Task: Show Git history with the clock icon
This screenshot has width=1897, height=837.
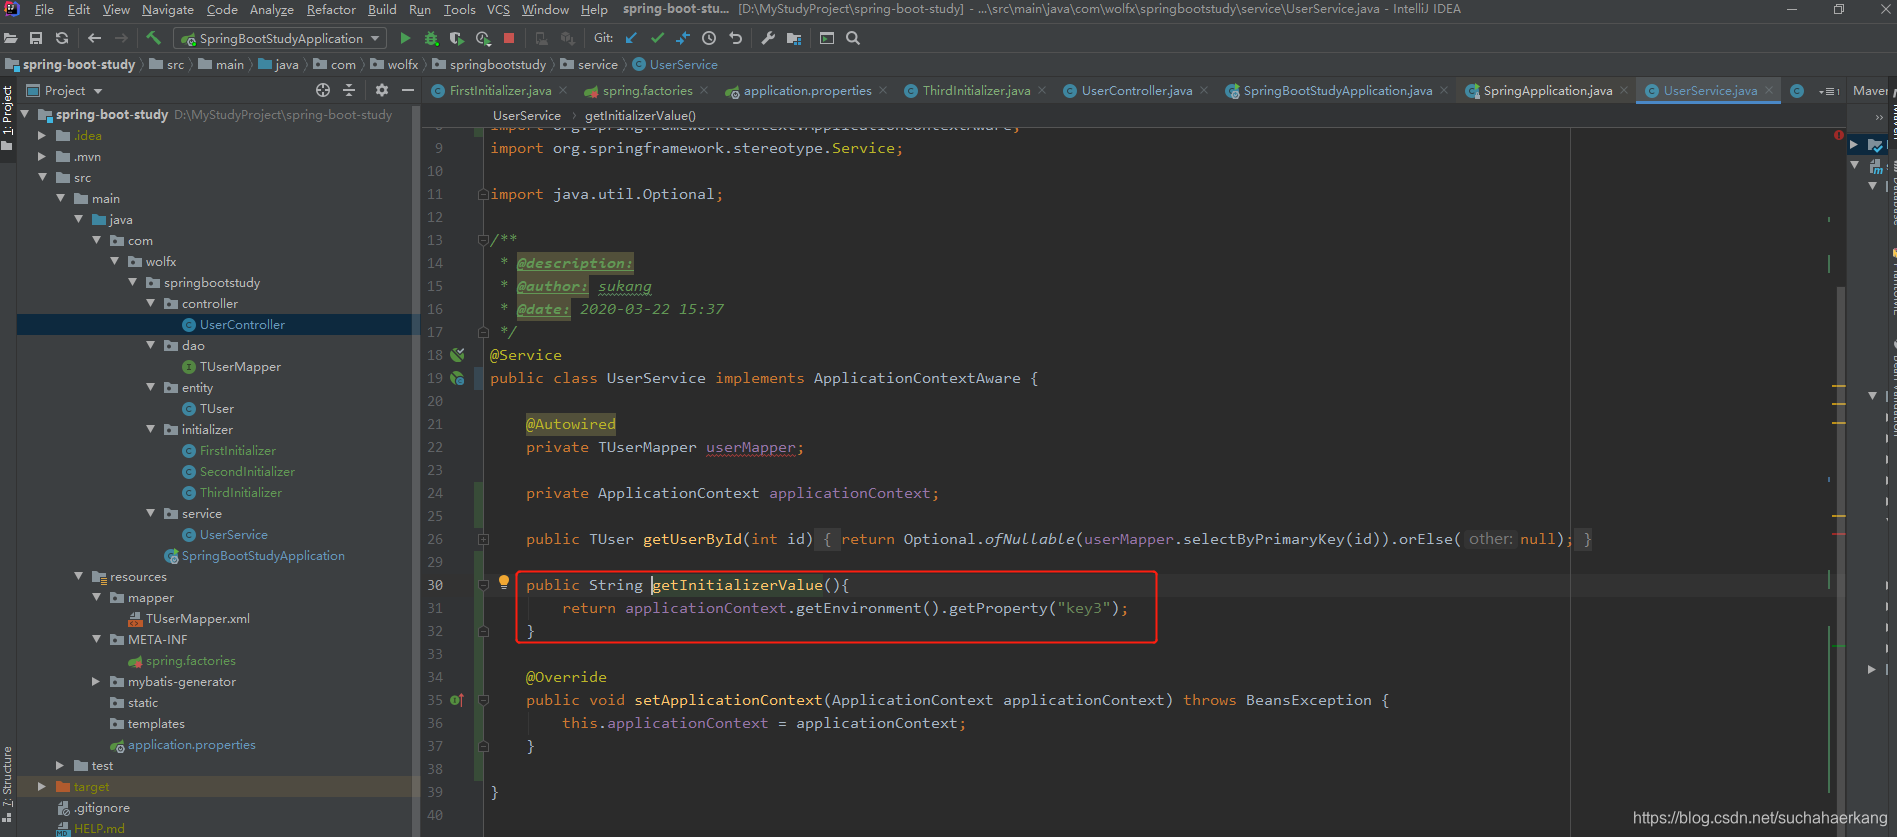Action: click(x=709, y=38)
